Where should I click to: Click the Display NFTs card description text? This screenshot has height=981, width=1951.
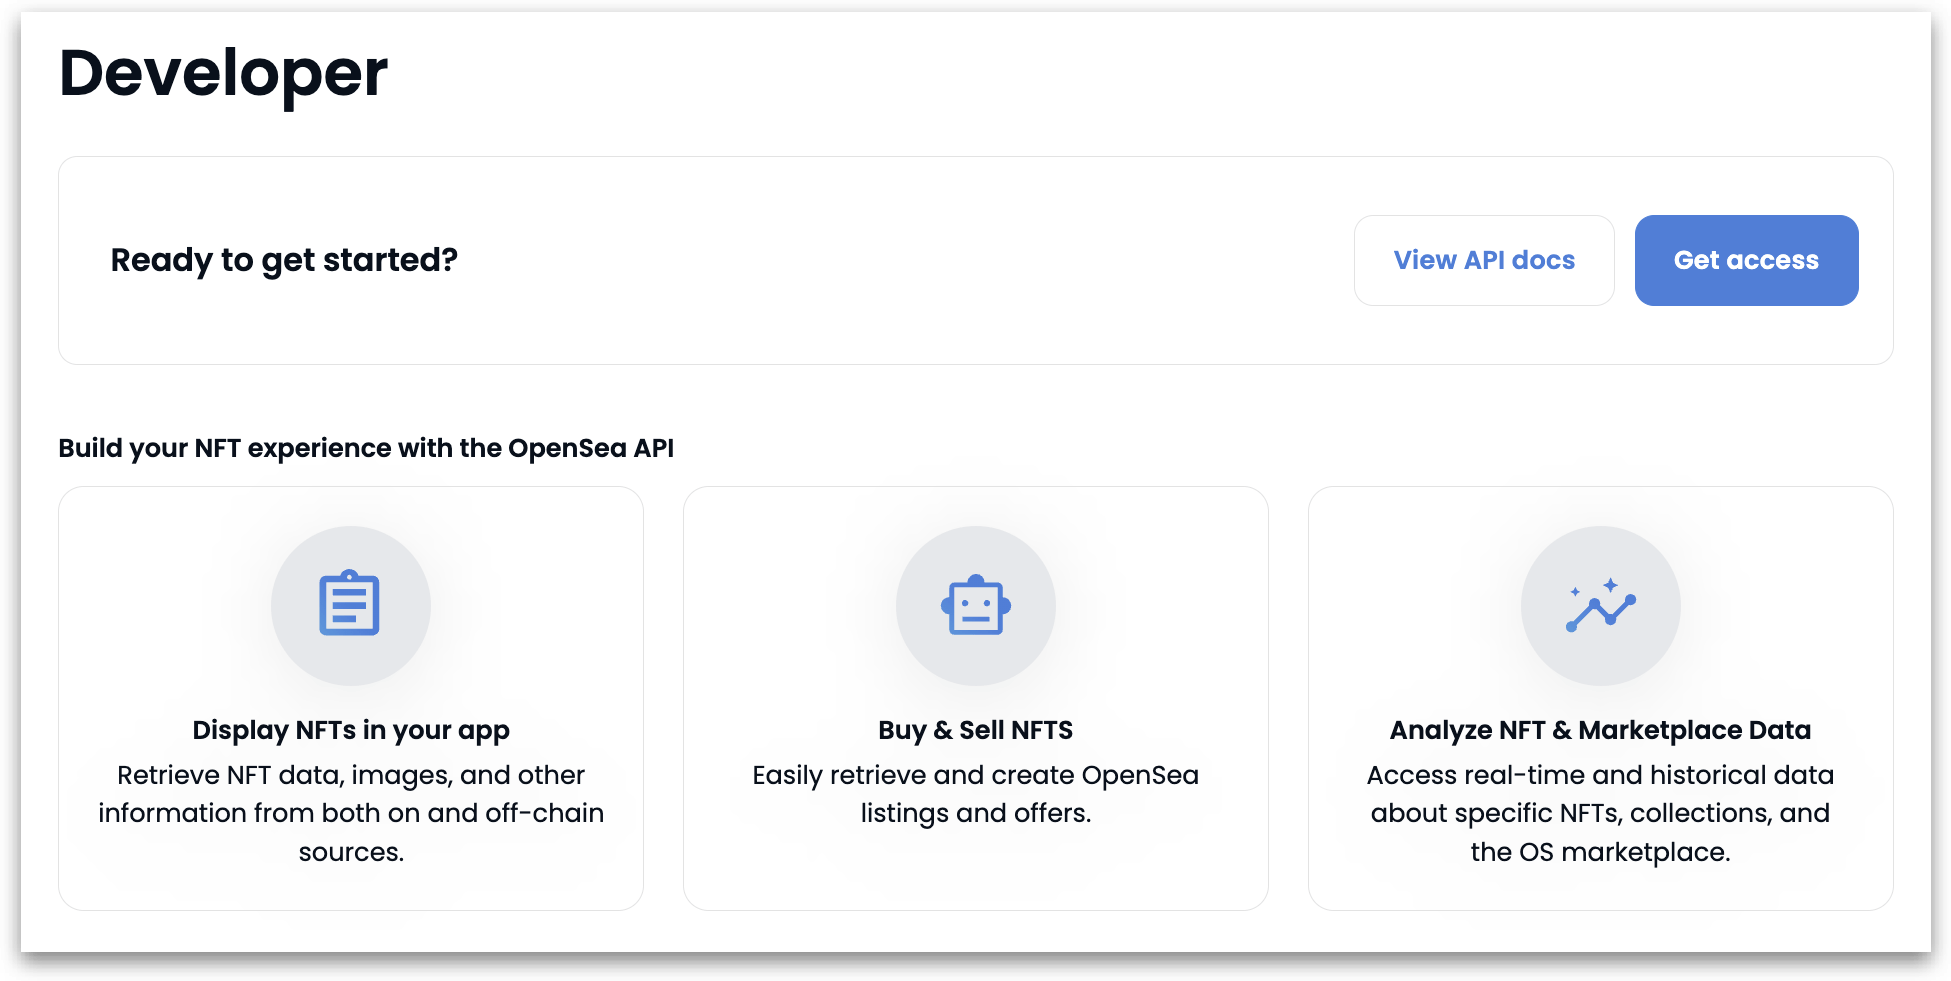pos(351,813)
